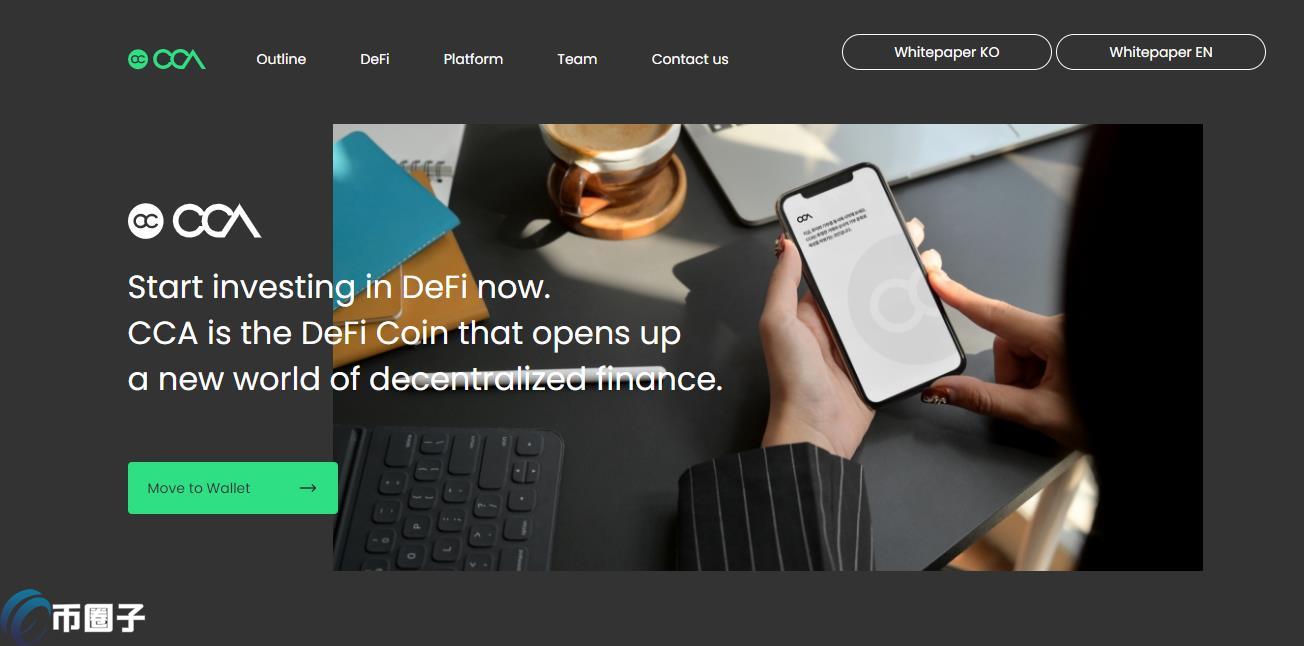This screenshot has width=1304, height=646.
Task: Open the Outline menu item
Action: (x=281, y=59)
